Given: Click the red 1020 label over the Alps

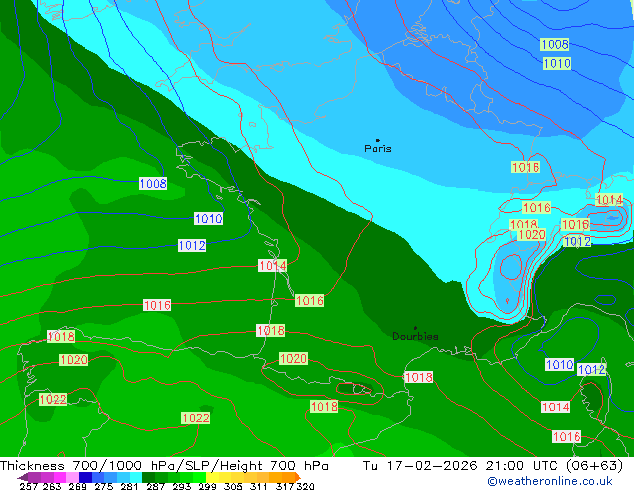Looking at the screenshot, I should tap(532, 234).
